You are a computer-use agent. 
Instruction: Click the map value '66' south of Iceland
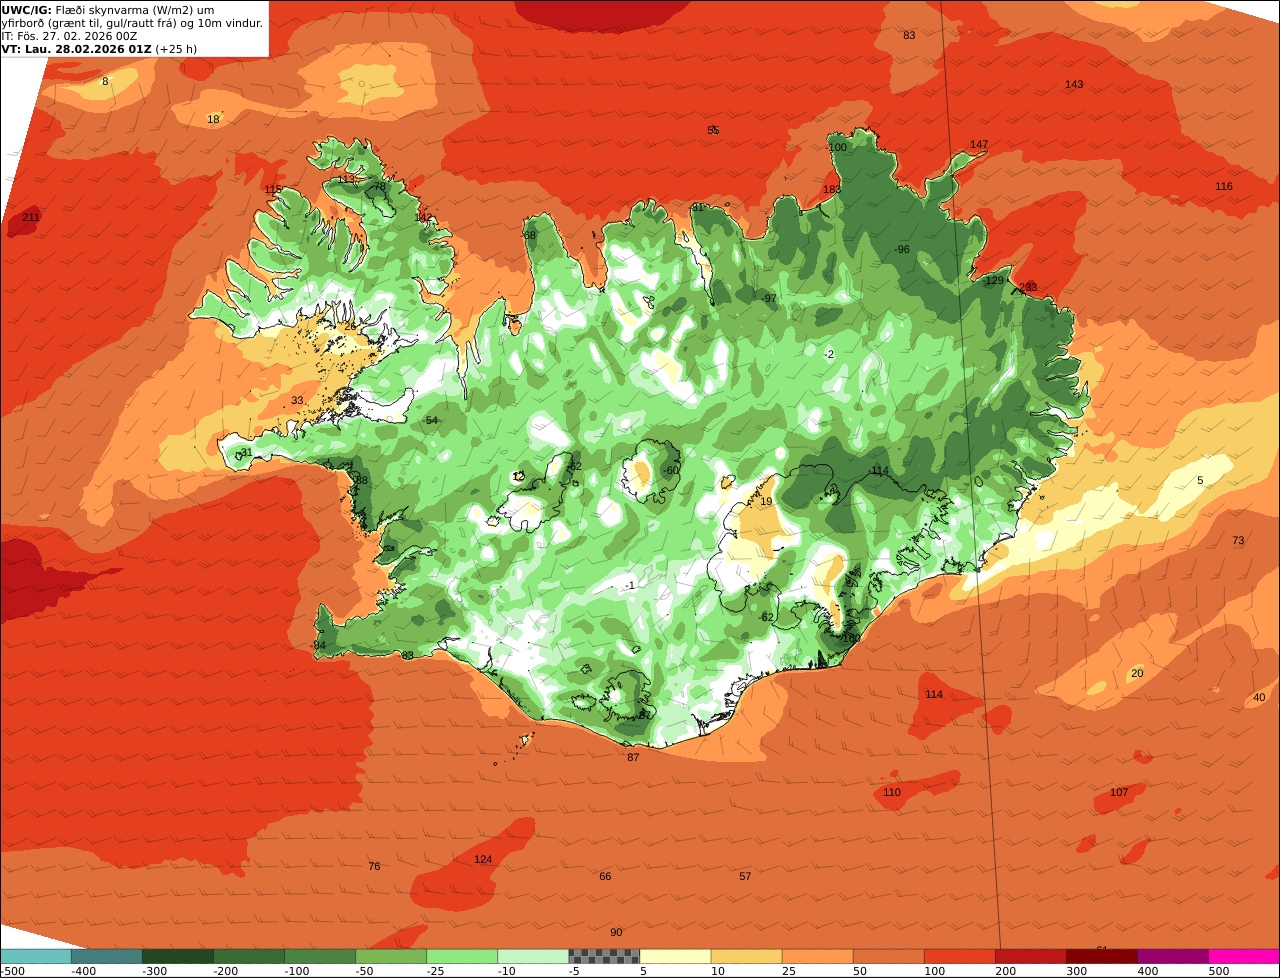click(605, 876)
